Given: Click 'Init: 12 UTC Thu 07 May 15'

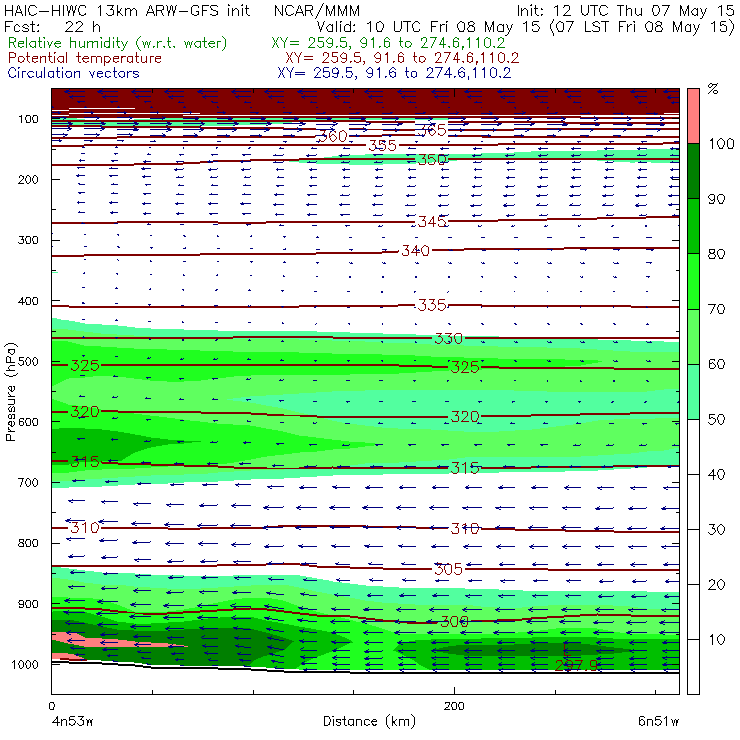Looking at the screenshot, I should [625, 10].
